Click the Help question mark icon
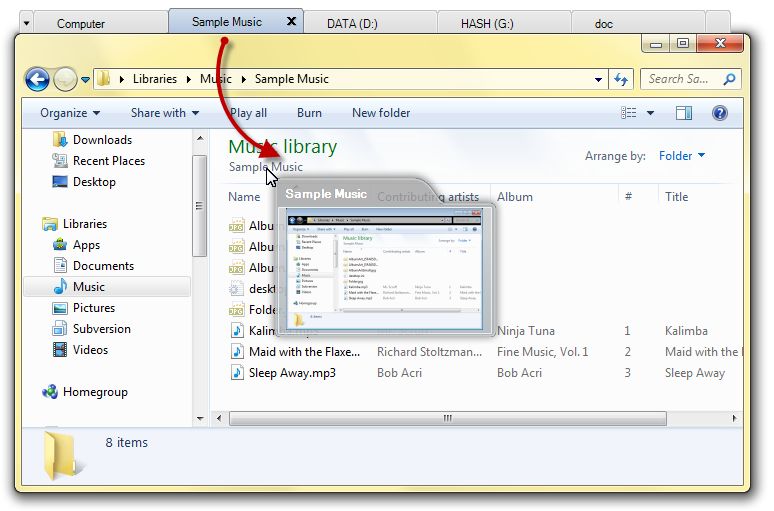Screen dimensions: 774x511 click(720, 113)
